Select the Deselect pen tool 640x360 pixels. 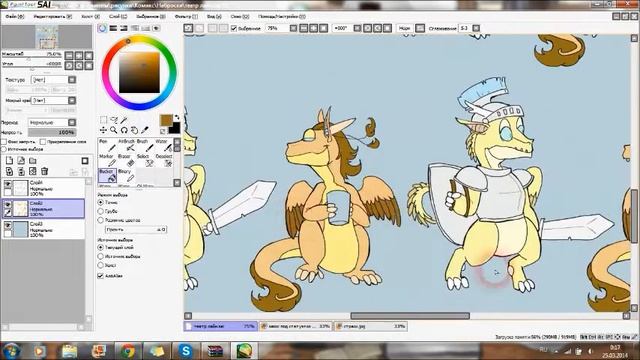pyautogui.click(x=164, y=161)
